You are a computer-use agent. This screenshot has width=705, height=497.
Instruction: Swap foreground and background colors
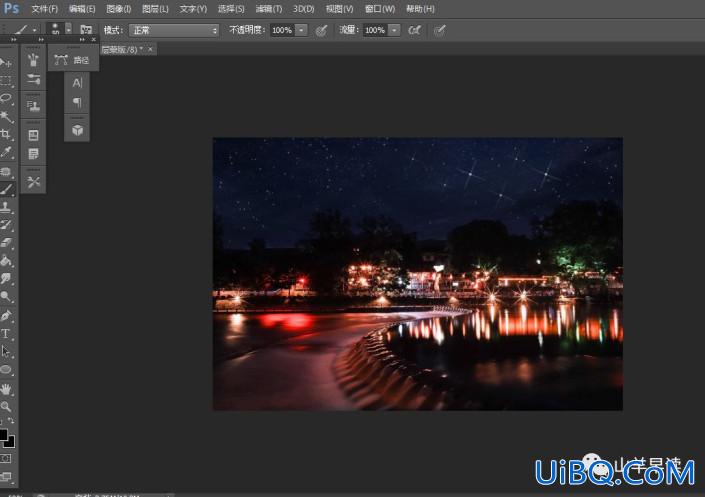pyautogui.click(x=11, y=421)
